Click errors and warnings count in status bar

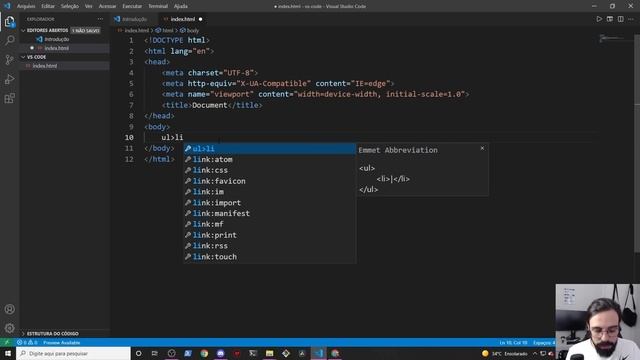pyautogui.click(x=27, y=342)
